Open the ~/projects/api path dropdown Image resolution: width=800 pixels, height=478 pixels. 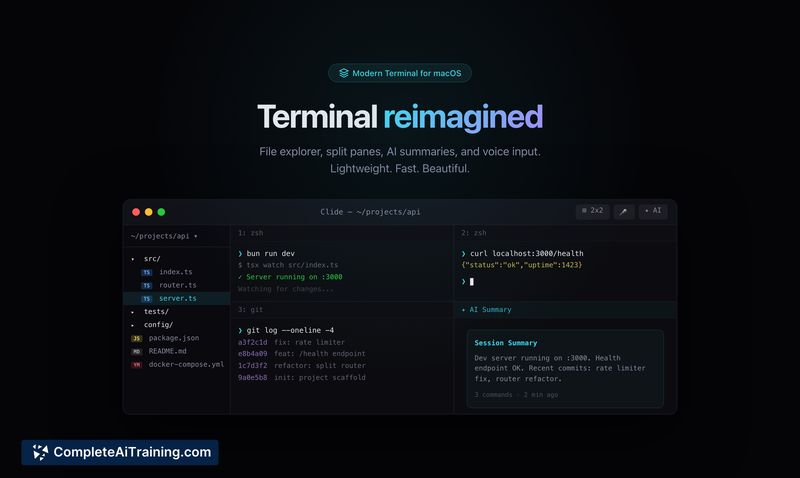164,236
